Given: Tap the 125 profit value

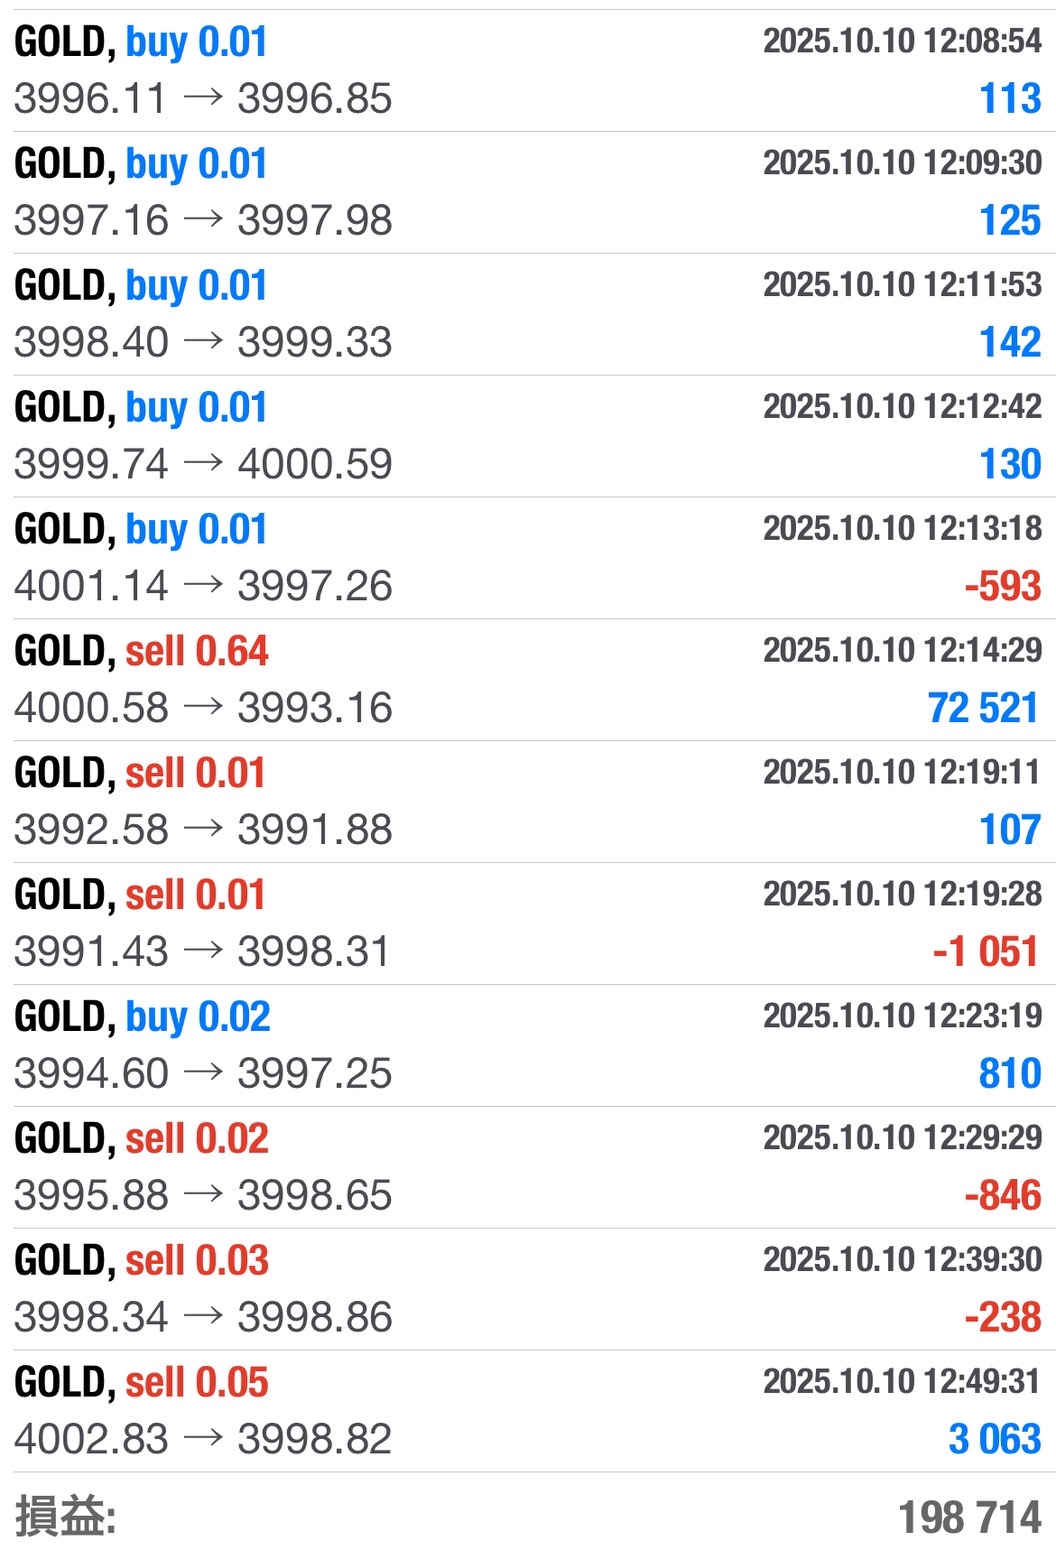Looking at the screenshot, I should [1010, 220].
